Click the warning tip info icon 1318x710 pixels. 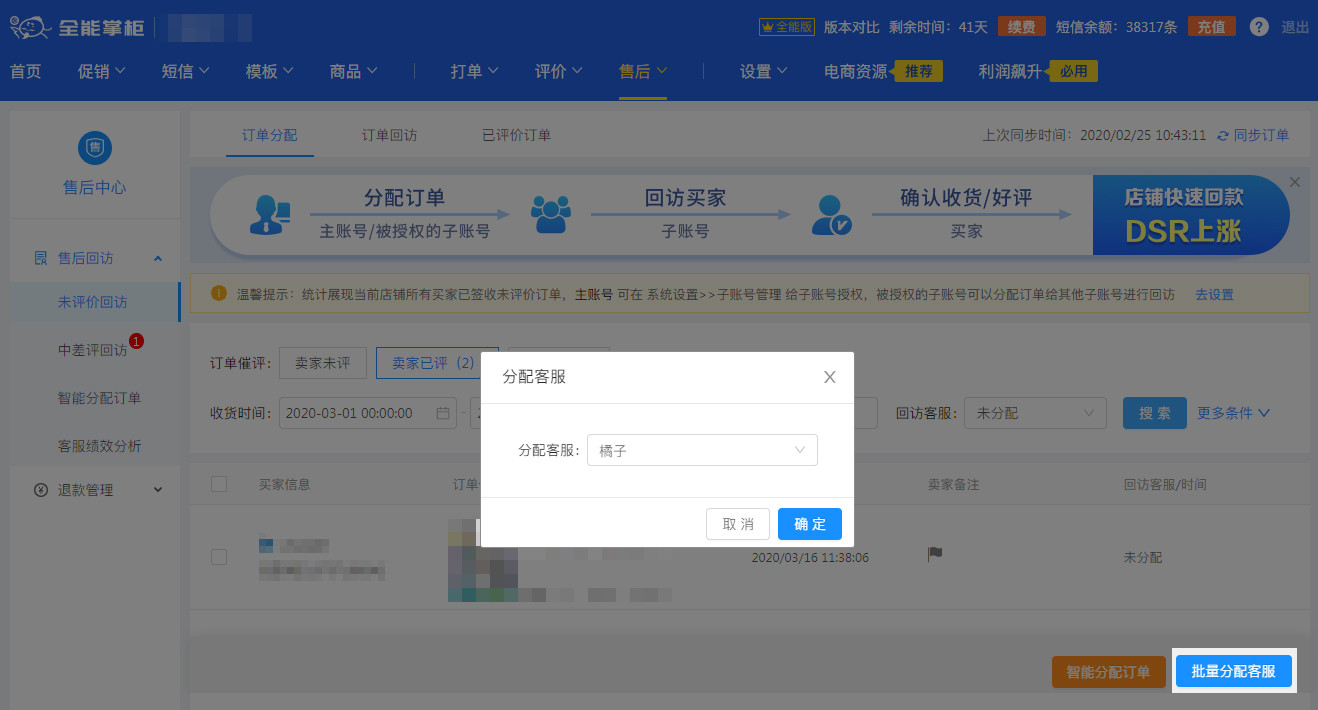(219, 294)
